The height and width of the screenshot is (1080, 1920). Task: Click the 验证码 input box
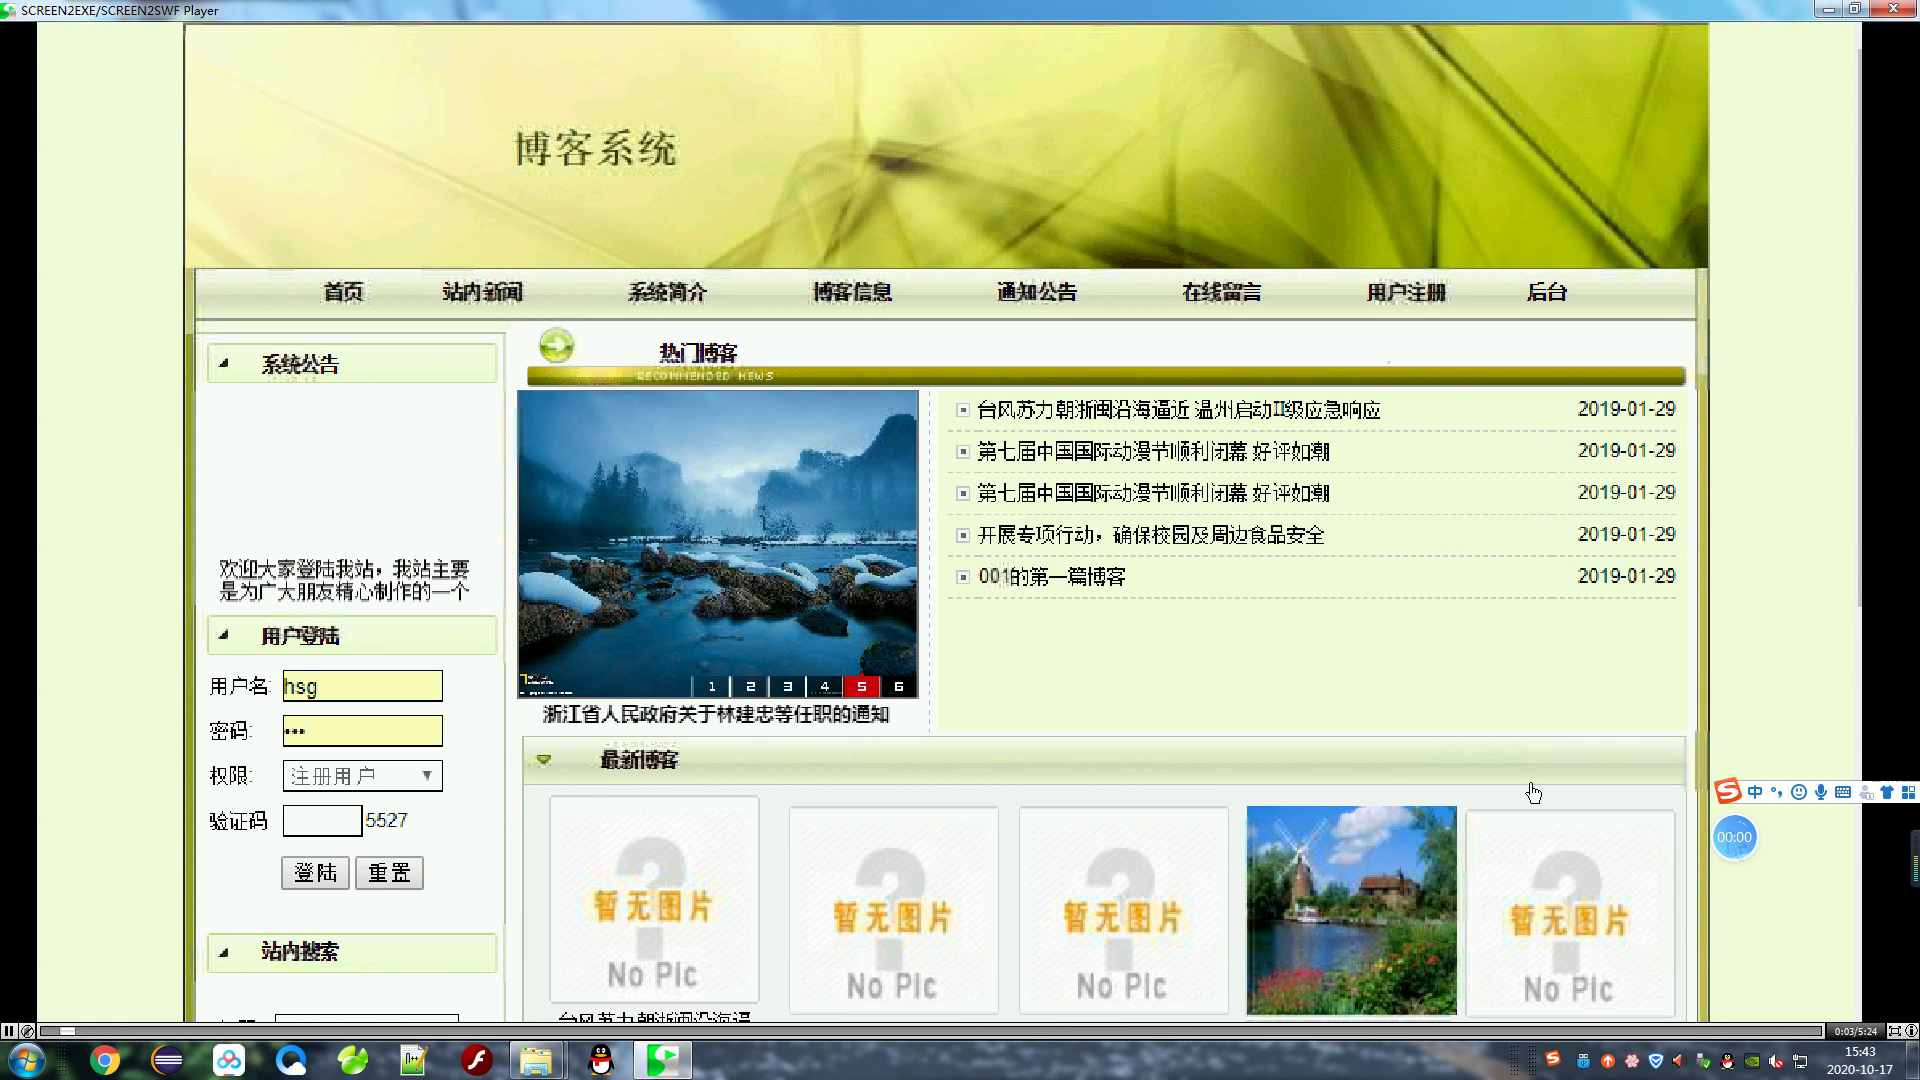point(322,821)
